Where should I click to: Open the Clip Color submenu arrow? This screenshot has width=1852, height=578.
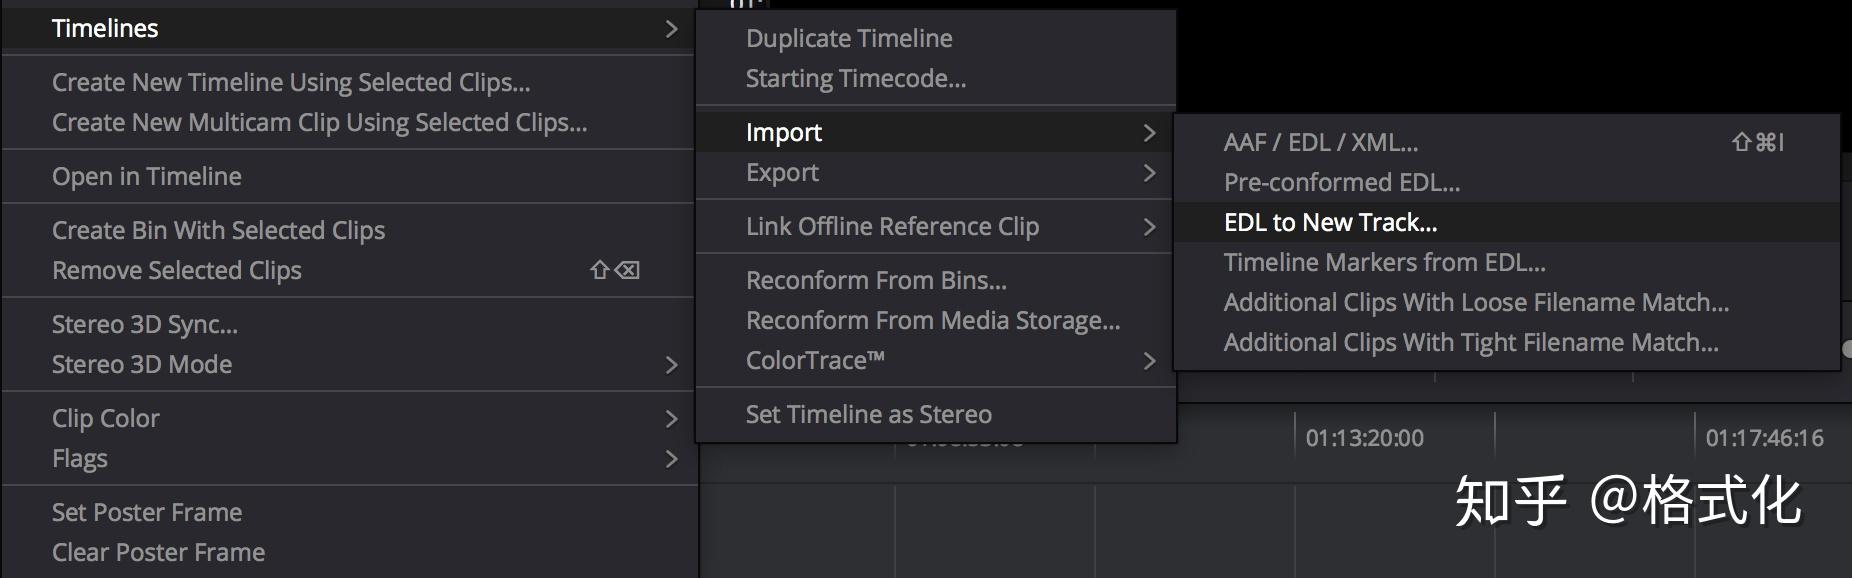(x=671, y=419)
